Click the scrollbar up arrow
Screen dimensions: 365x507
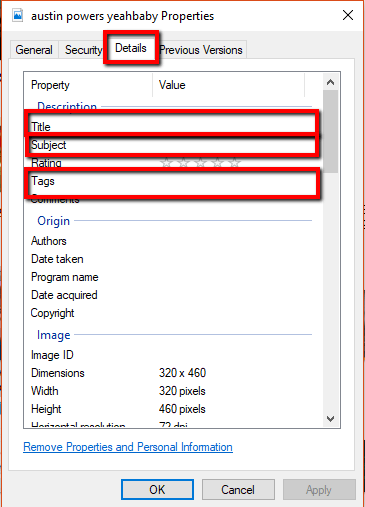330,82
